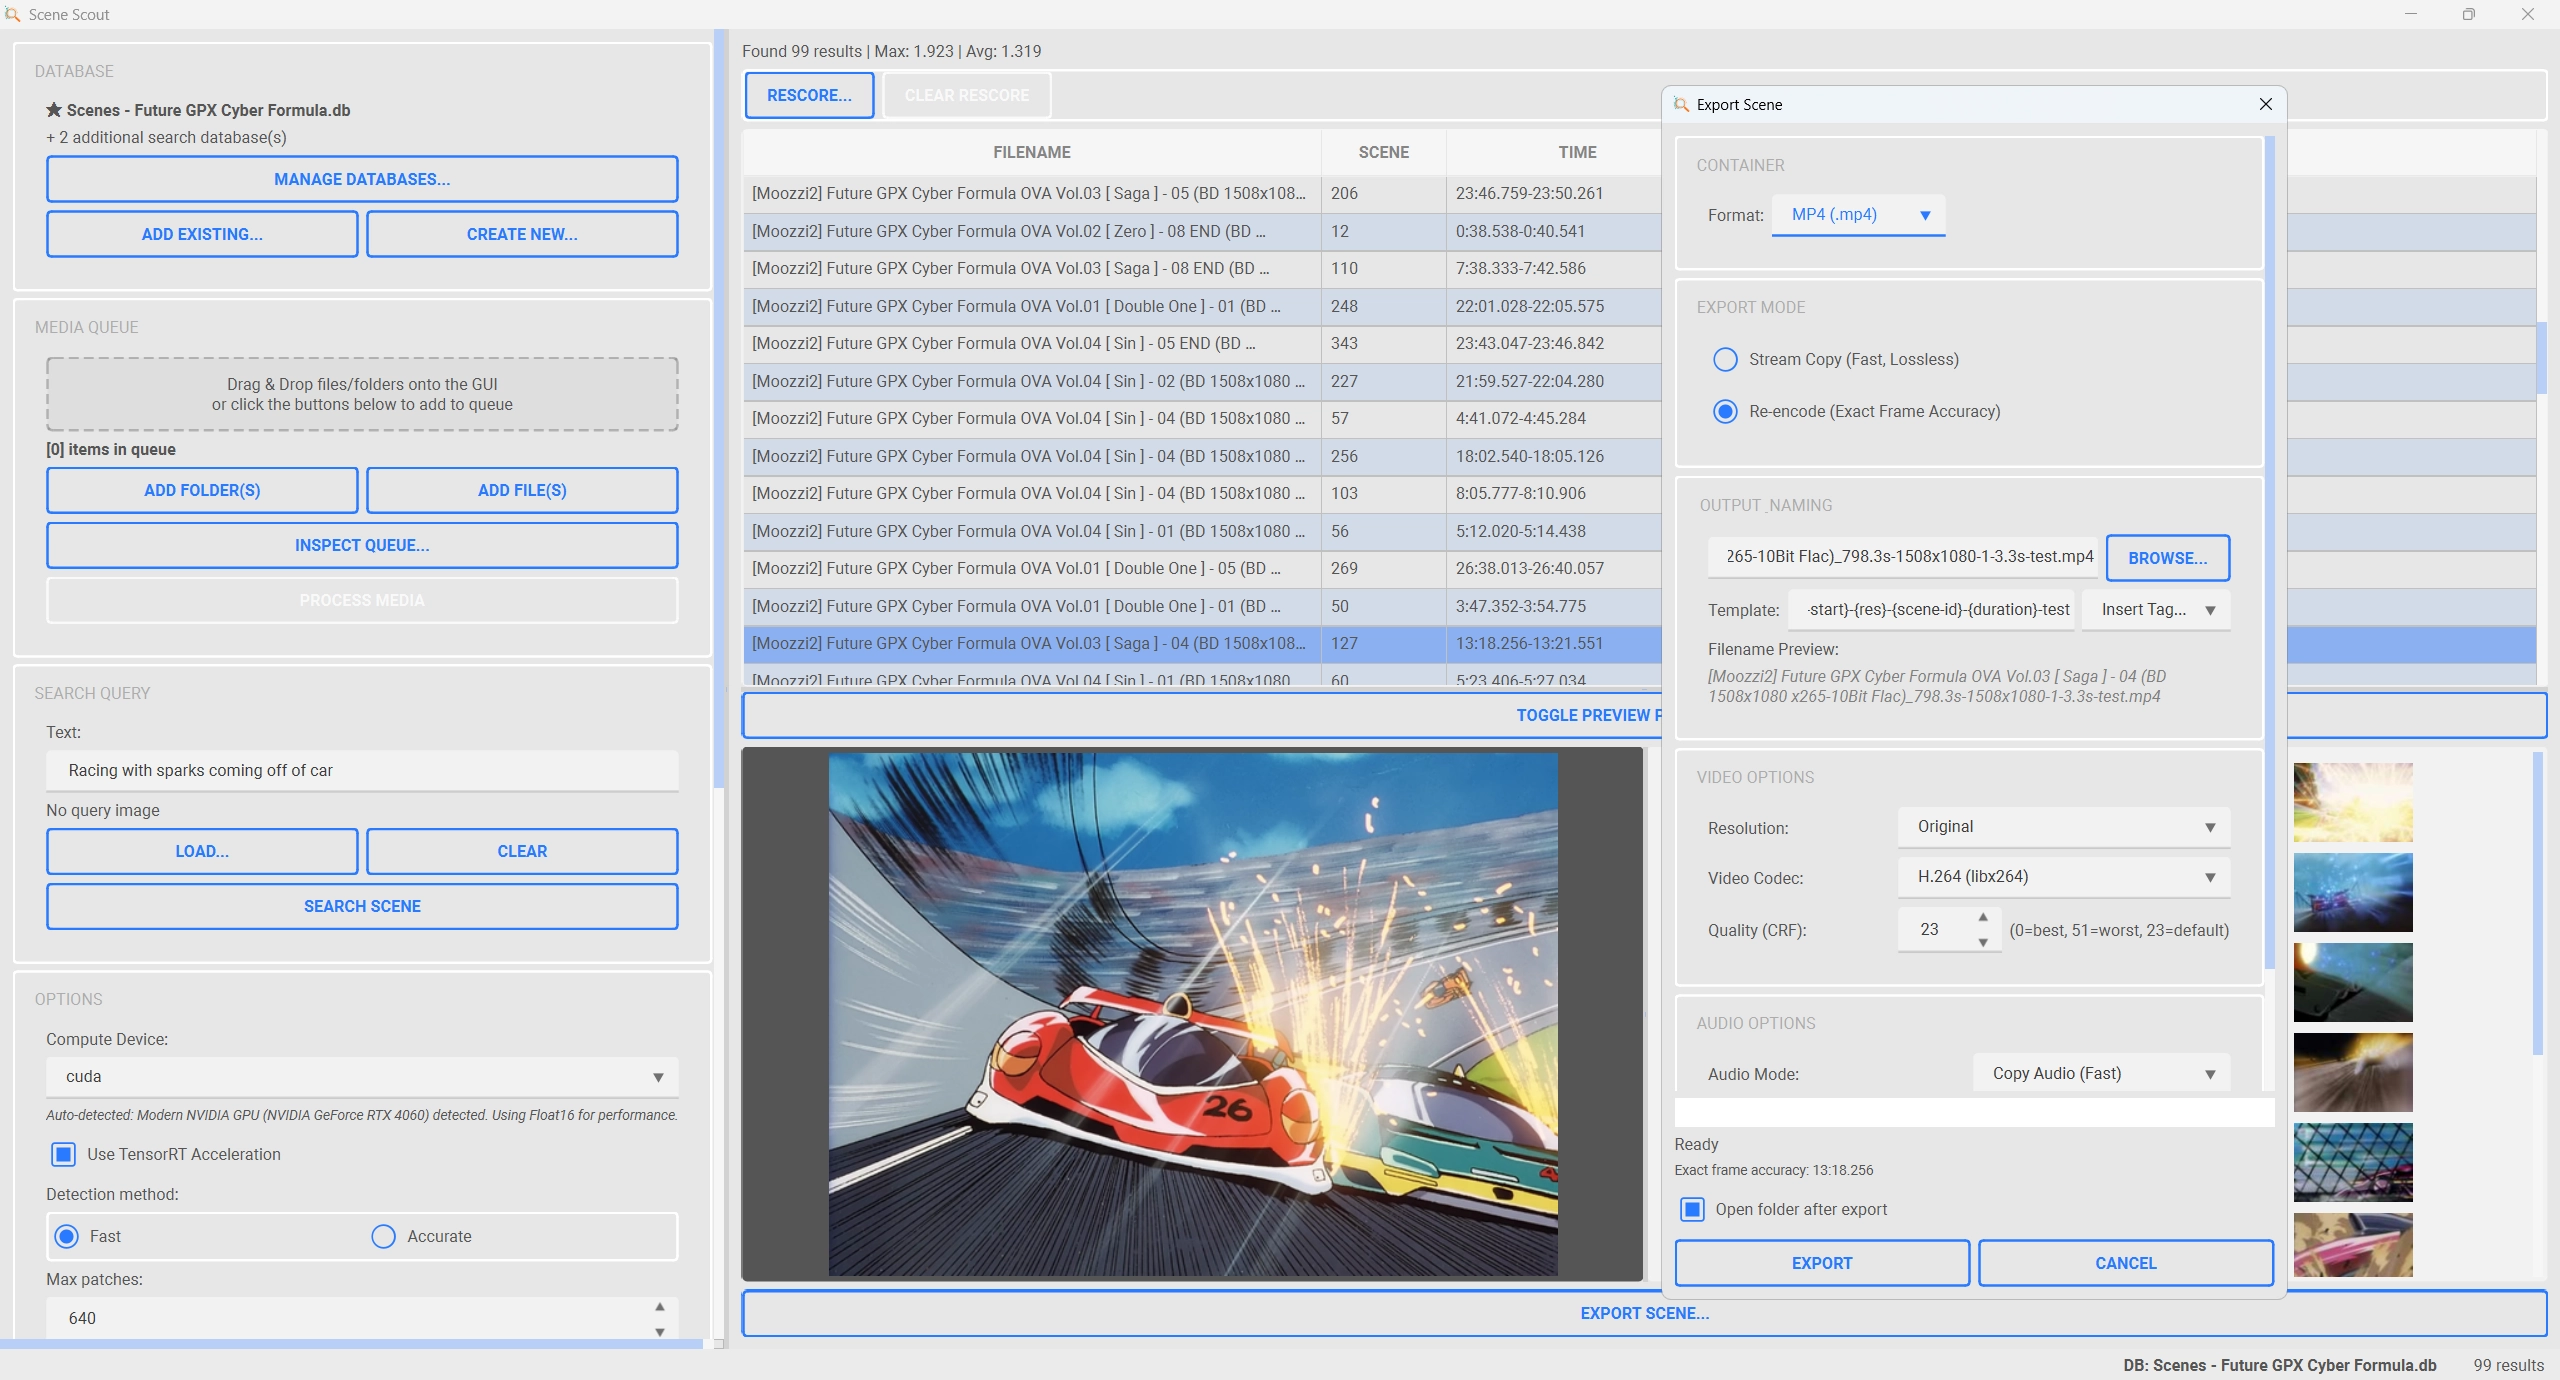Click the Scene Scout app icon in title bar
The image size is (2560, 1380).
(x=13, y=14)
